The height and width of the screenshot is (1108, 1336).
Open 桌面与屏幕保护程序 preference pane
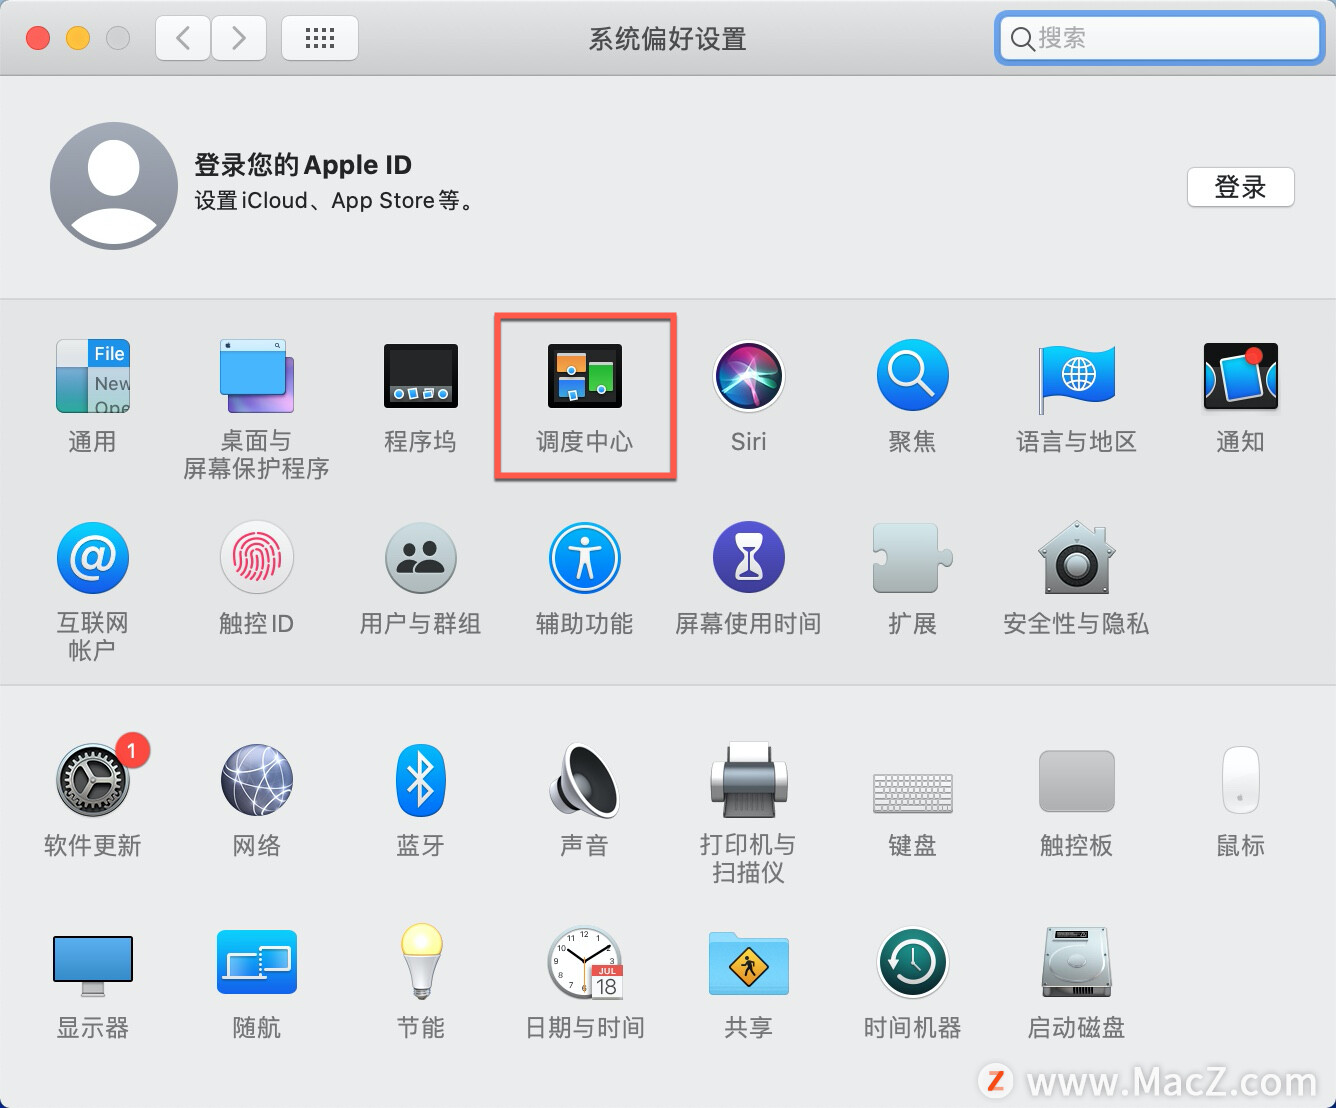point(256,376)
